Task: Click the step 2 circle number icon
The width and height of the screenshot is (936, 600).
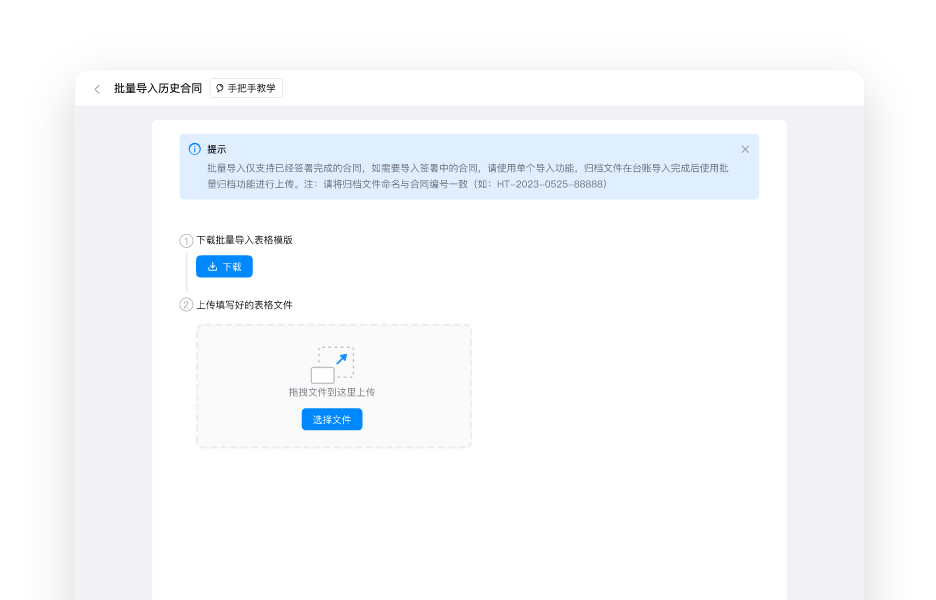Action: 186,305
